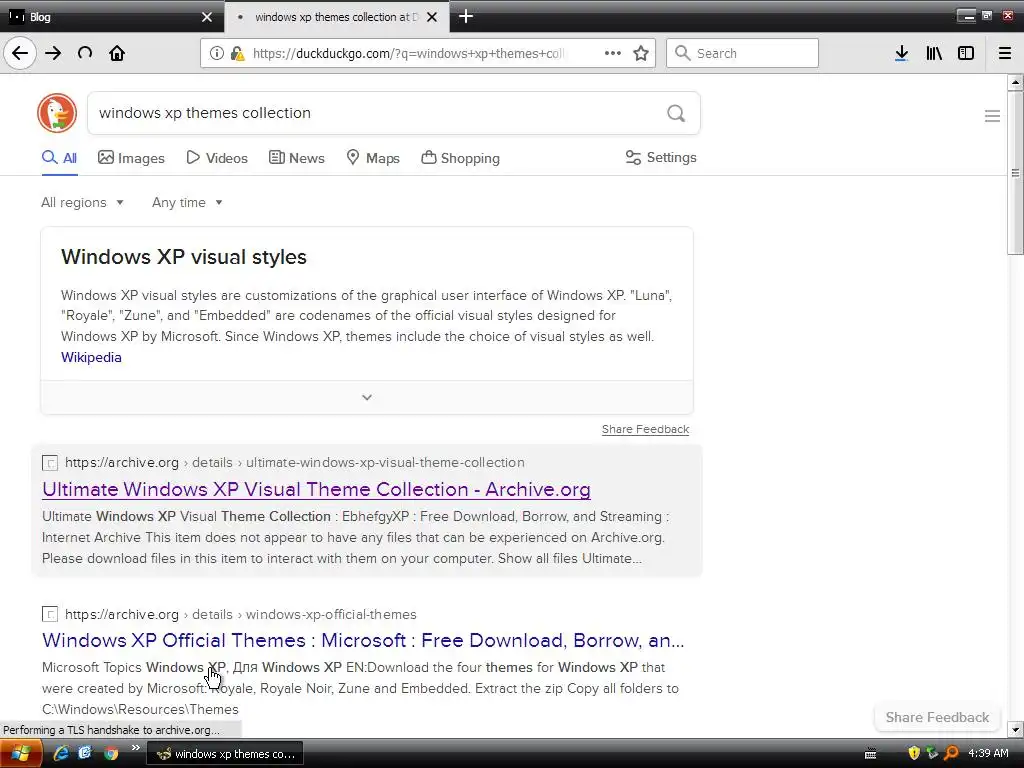Image resolution: width=1024 pixels, height=768 pixels.
Task: Click the scrollbar up arrow
Action: (x=1015, y=82)
